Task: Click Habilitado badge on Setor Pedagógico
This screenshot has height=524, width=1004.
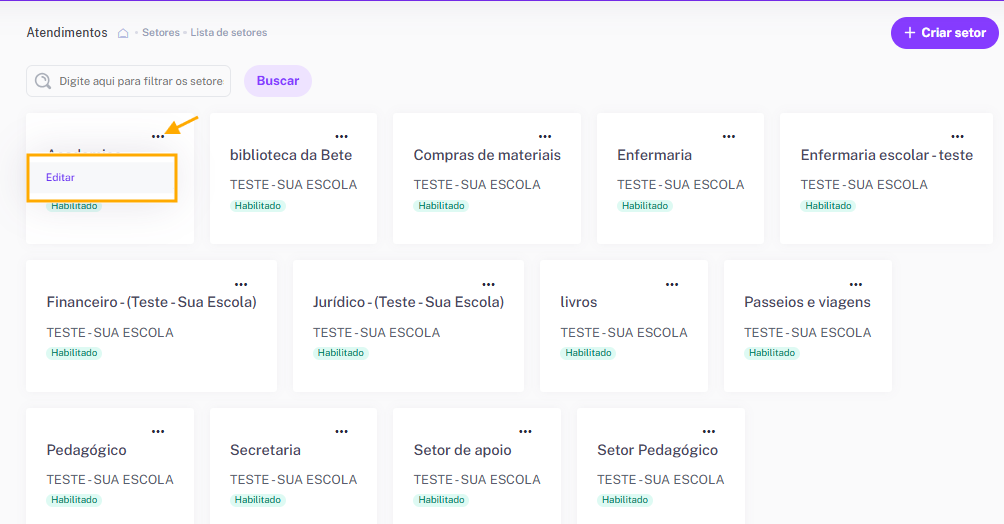Action: click(x=625, y=500)
